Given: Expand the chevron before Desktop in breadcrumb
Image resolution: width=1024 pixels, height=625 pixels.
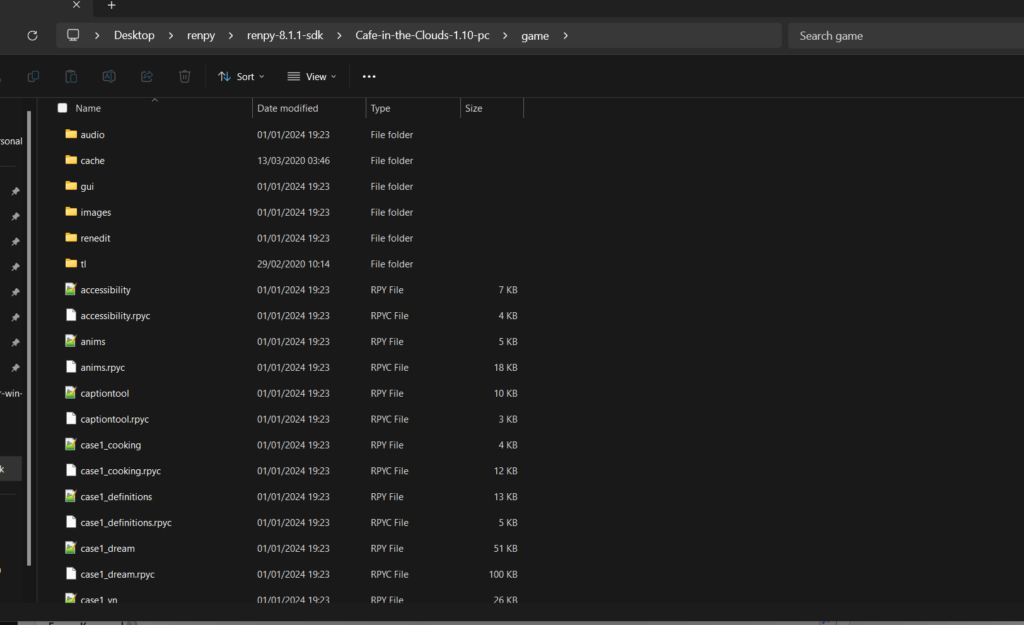Looking at the screenshot, I should (x=97, y=35).
